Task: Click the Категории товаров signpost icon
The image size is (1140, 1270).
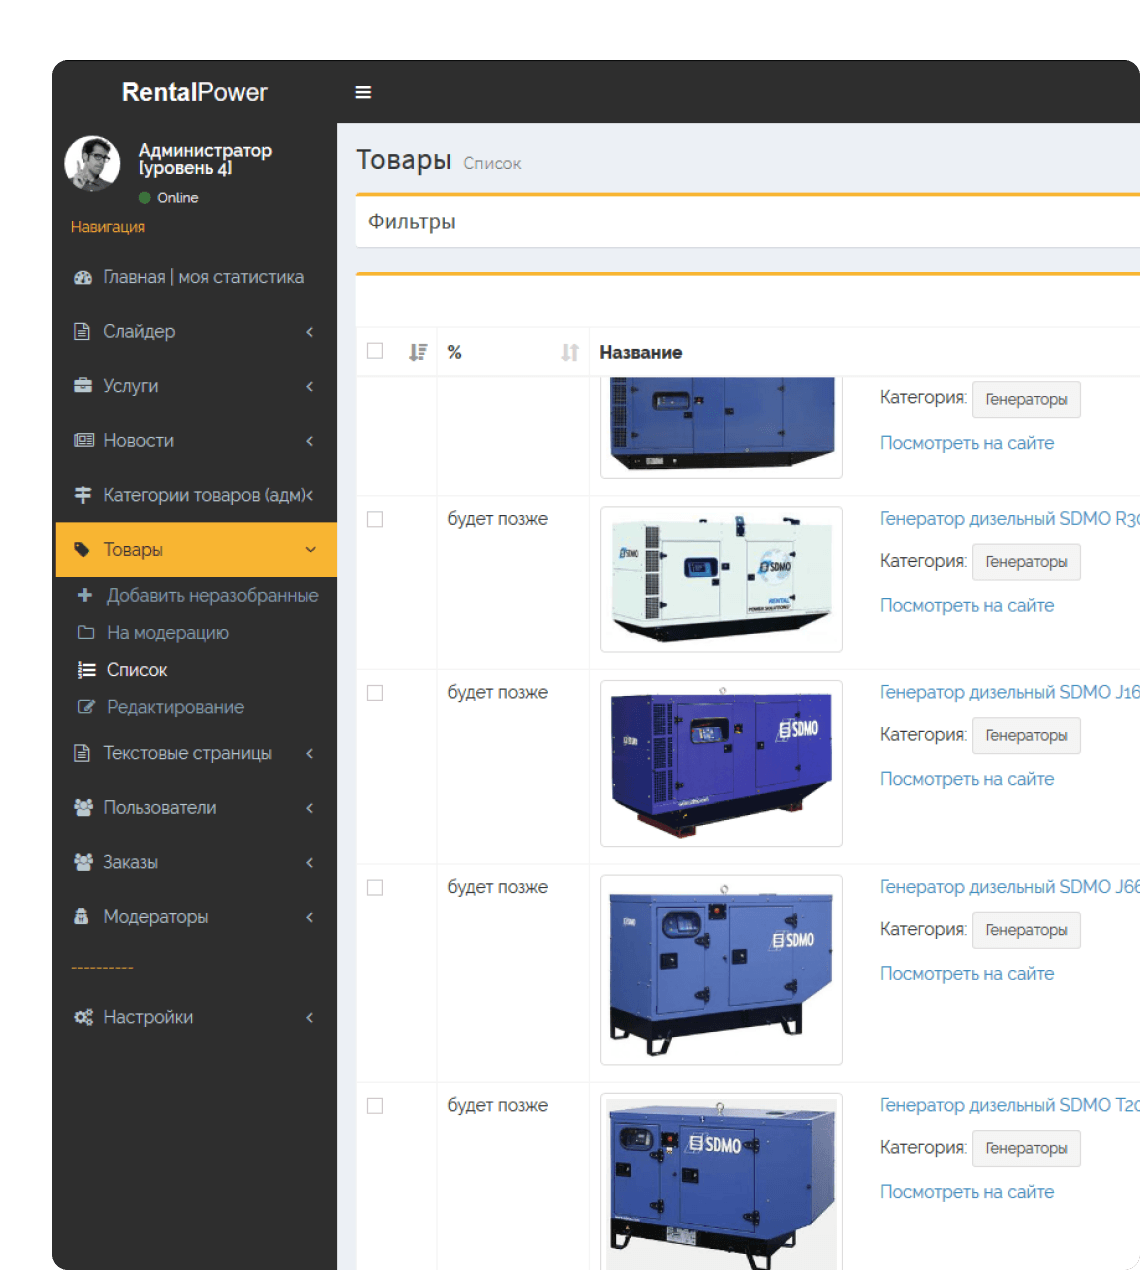Action: click(83, 495)
